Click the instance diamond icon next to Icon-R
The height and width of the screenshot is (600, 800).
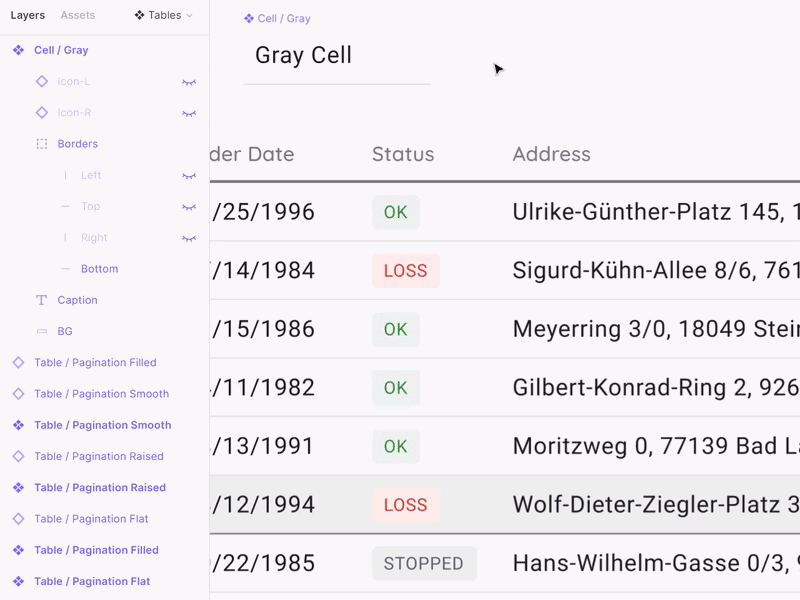click(x=42, y=112)
